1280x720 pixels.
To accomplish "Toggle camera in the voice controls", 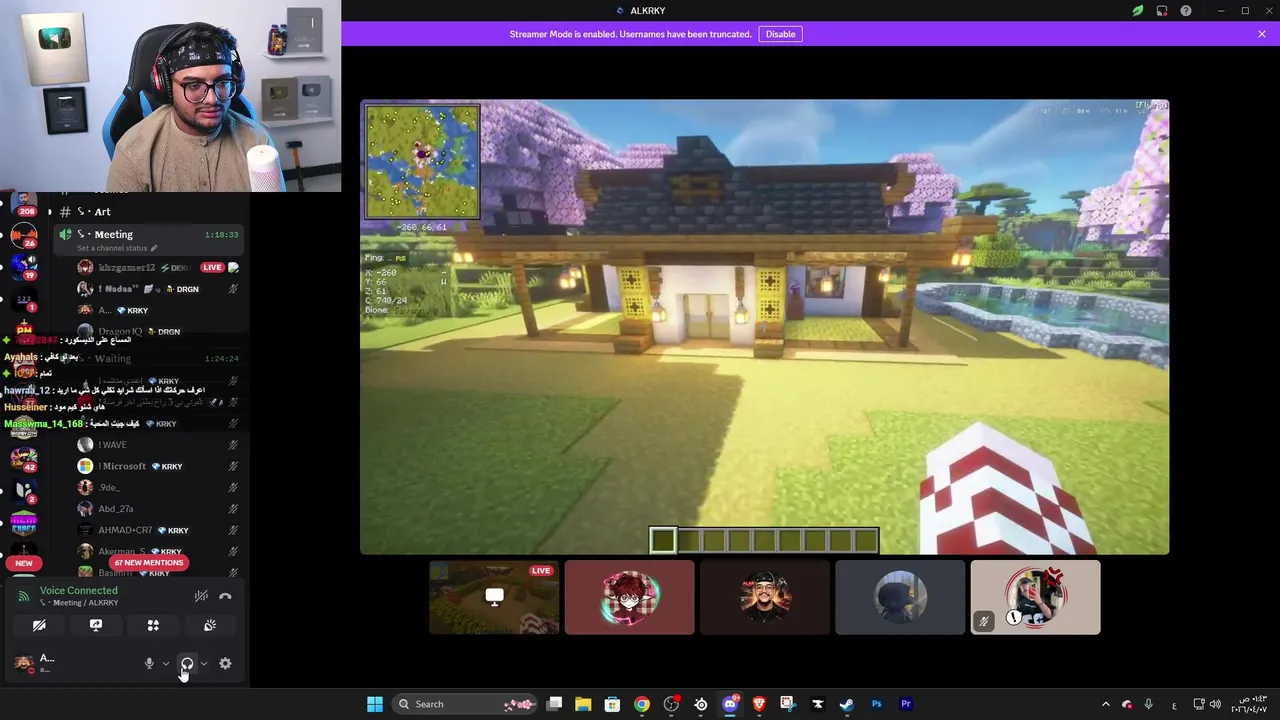I will [x=39, y=625].
